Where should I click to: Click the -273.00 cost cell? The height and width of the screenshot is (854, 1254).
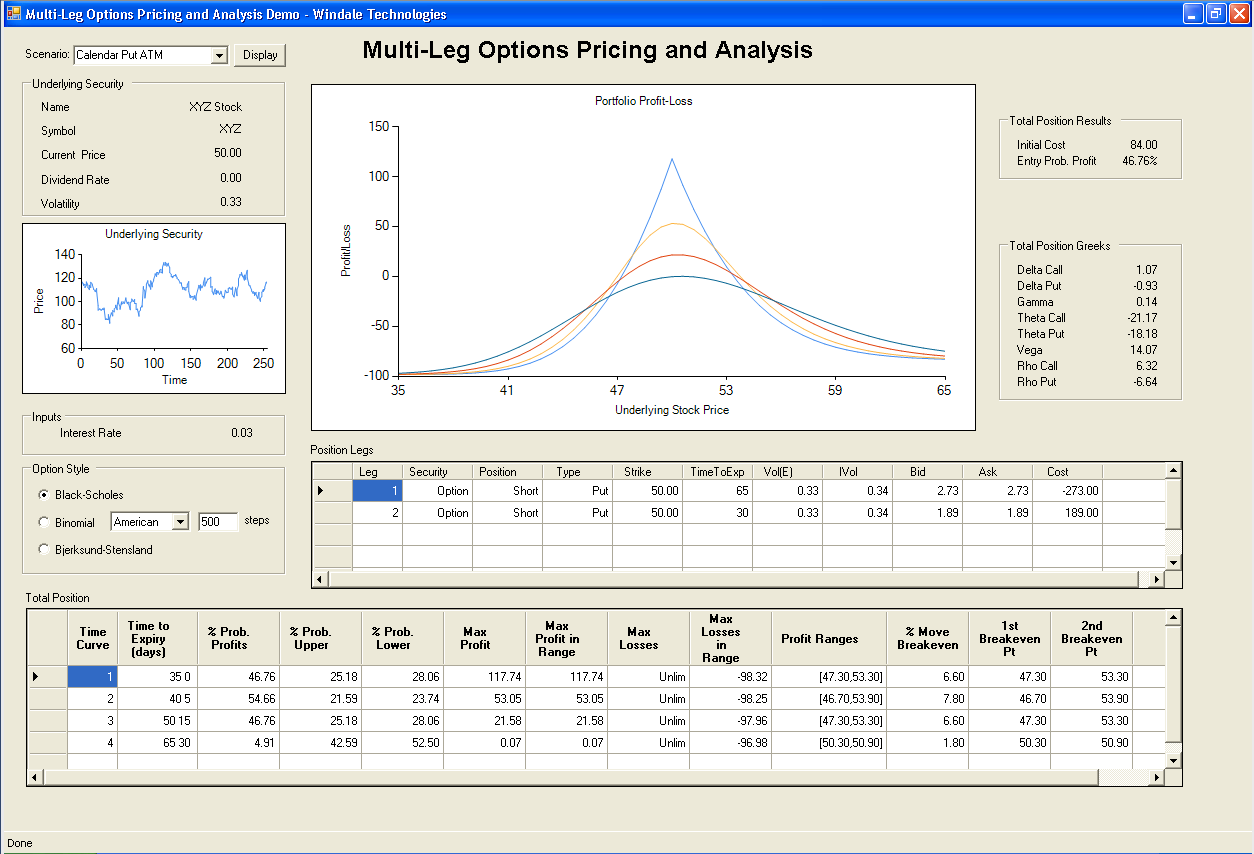1067,491
